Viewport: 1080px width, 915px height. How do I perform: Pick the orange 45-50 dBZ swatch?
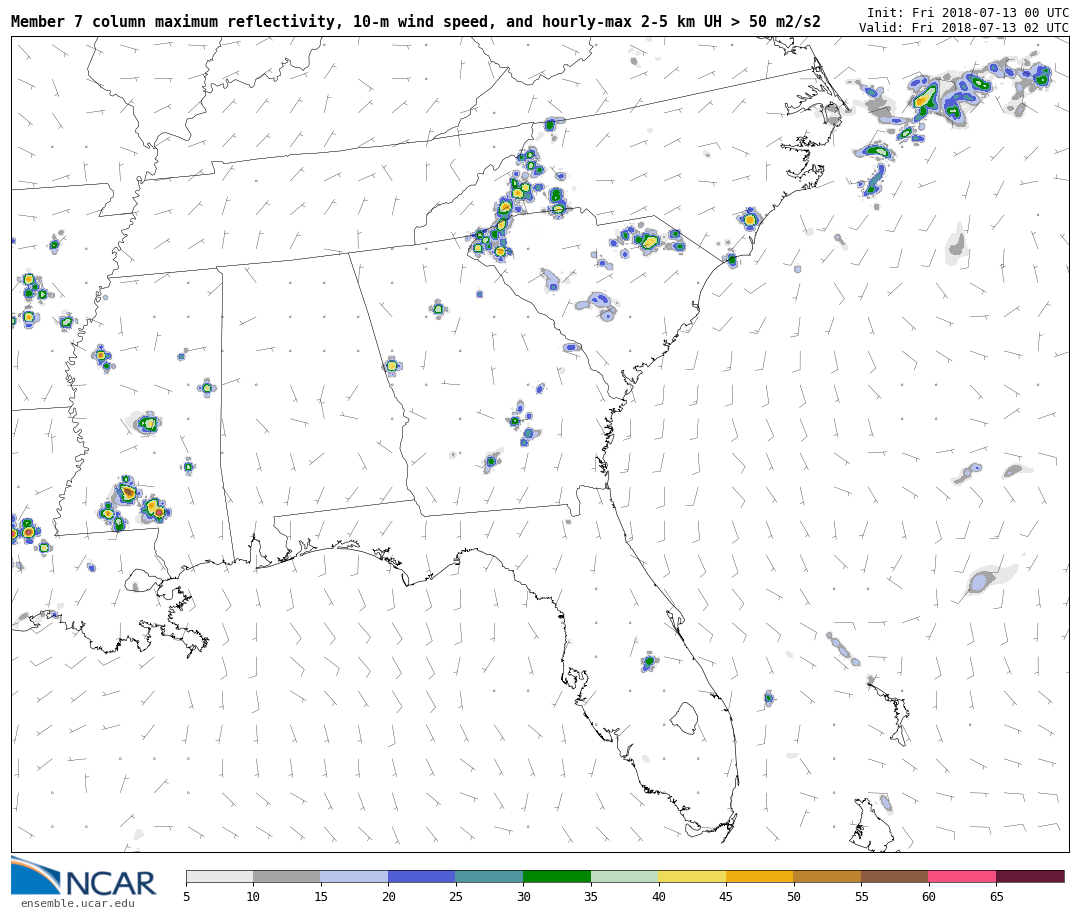[759, 877]
